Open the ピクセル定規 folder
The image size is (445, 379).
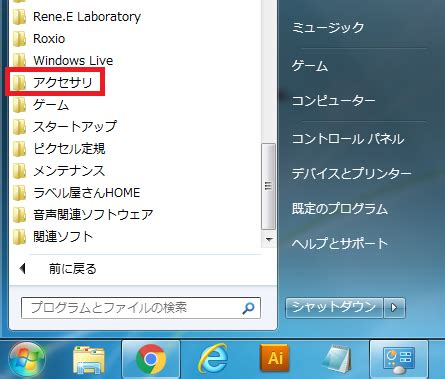tap(69, 148)
